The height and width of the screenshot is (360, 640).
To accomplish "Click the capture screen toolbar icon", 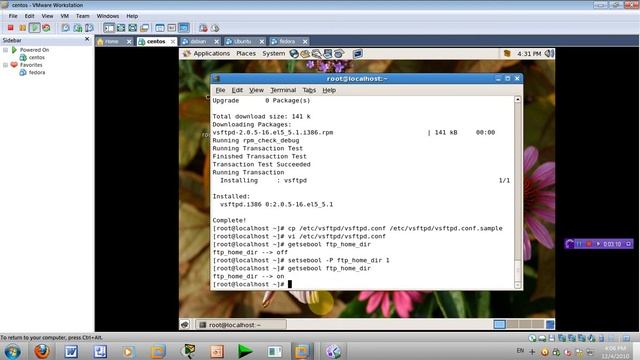I will 203,28.
